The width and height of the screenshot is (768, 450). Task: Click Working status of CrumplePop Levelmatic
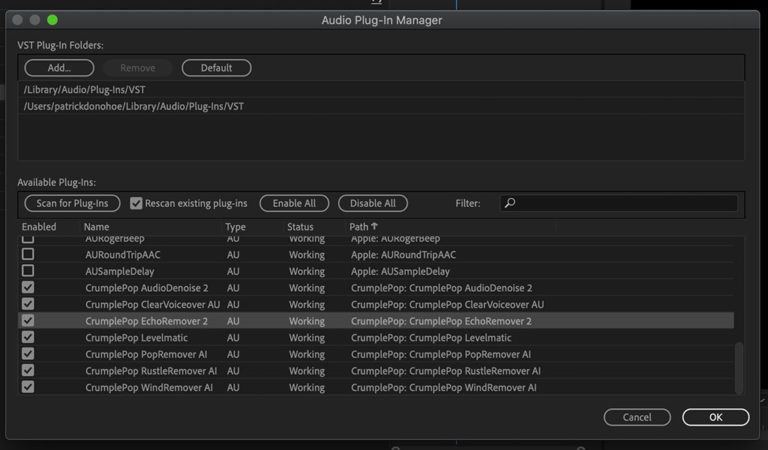point(307,338)
